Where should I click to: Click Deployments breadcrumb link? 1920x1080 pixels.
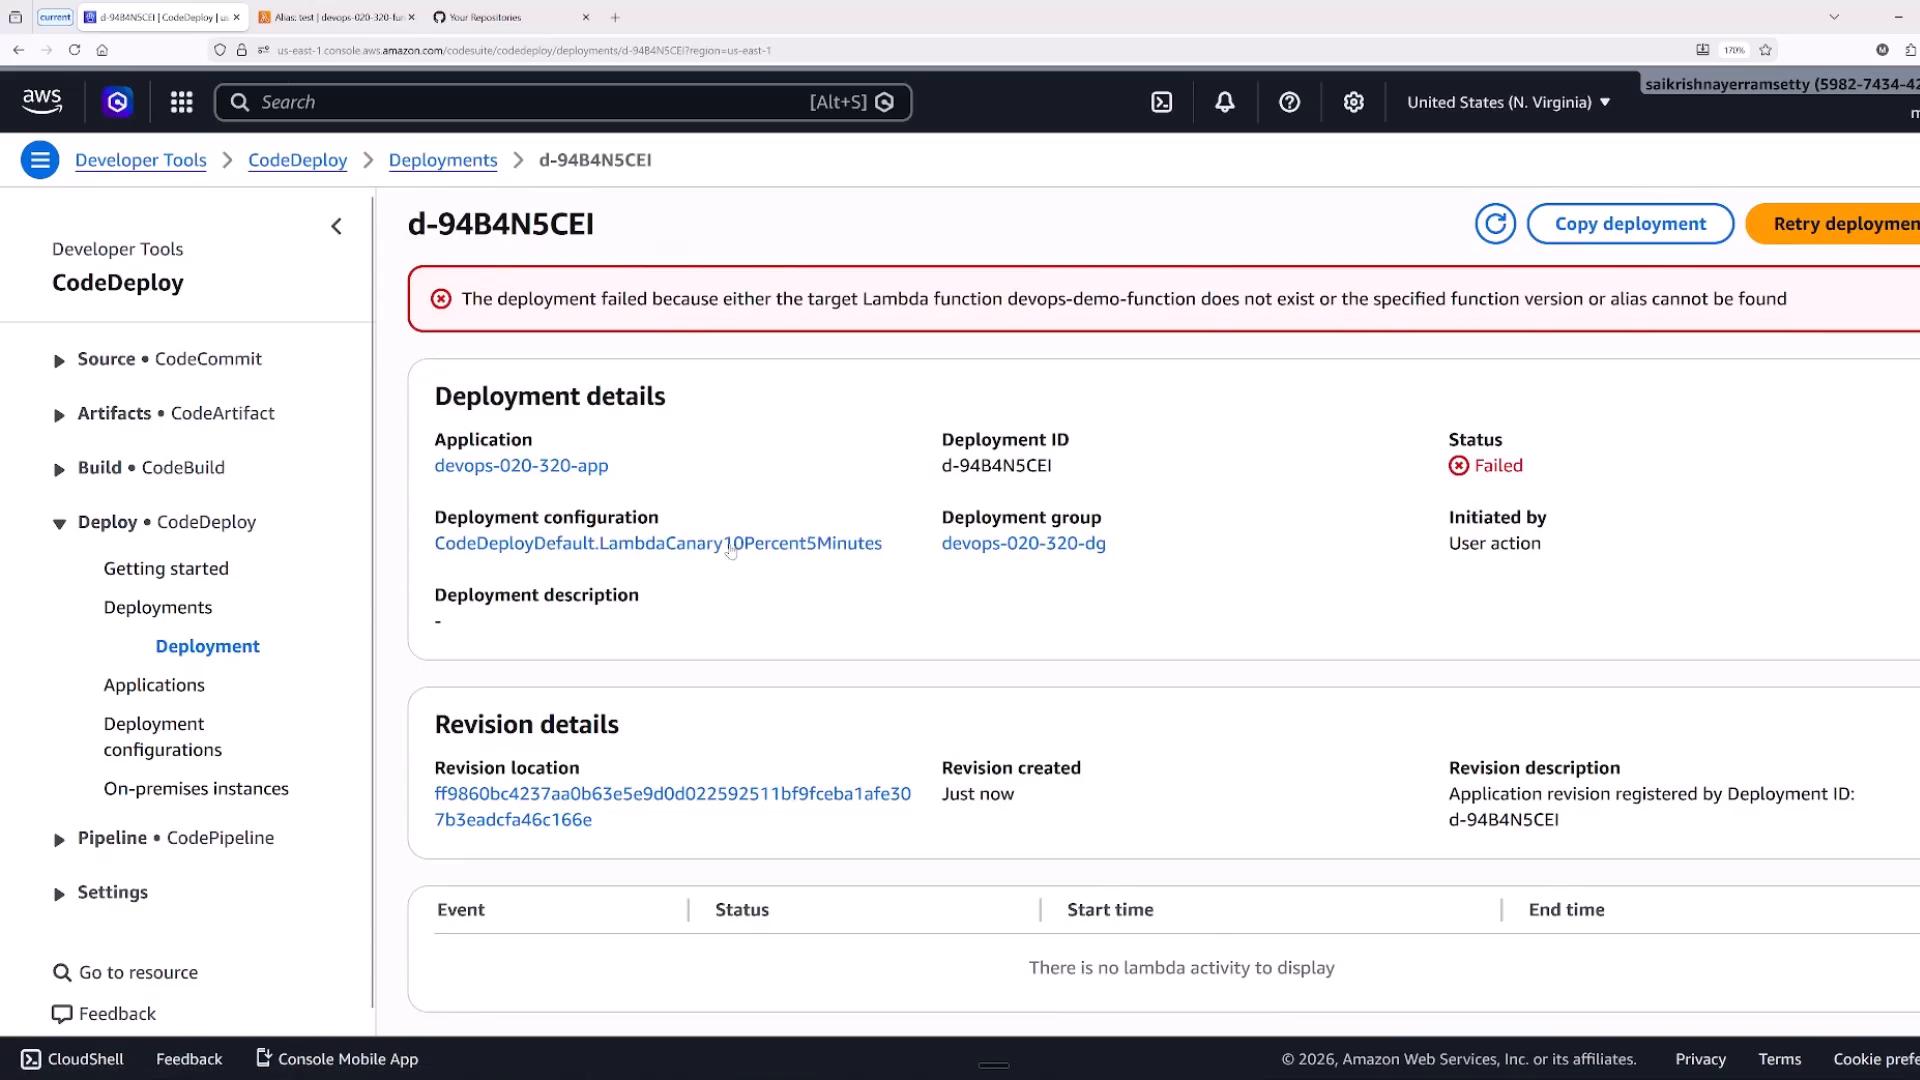point(443,160)
